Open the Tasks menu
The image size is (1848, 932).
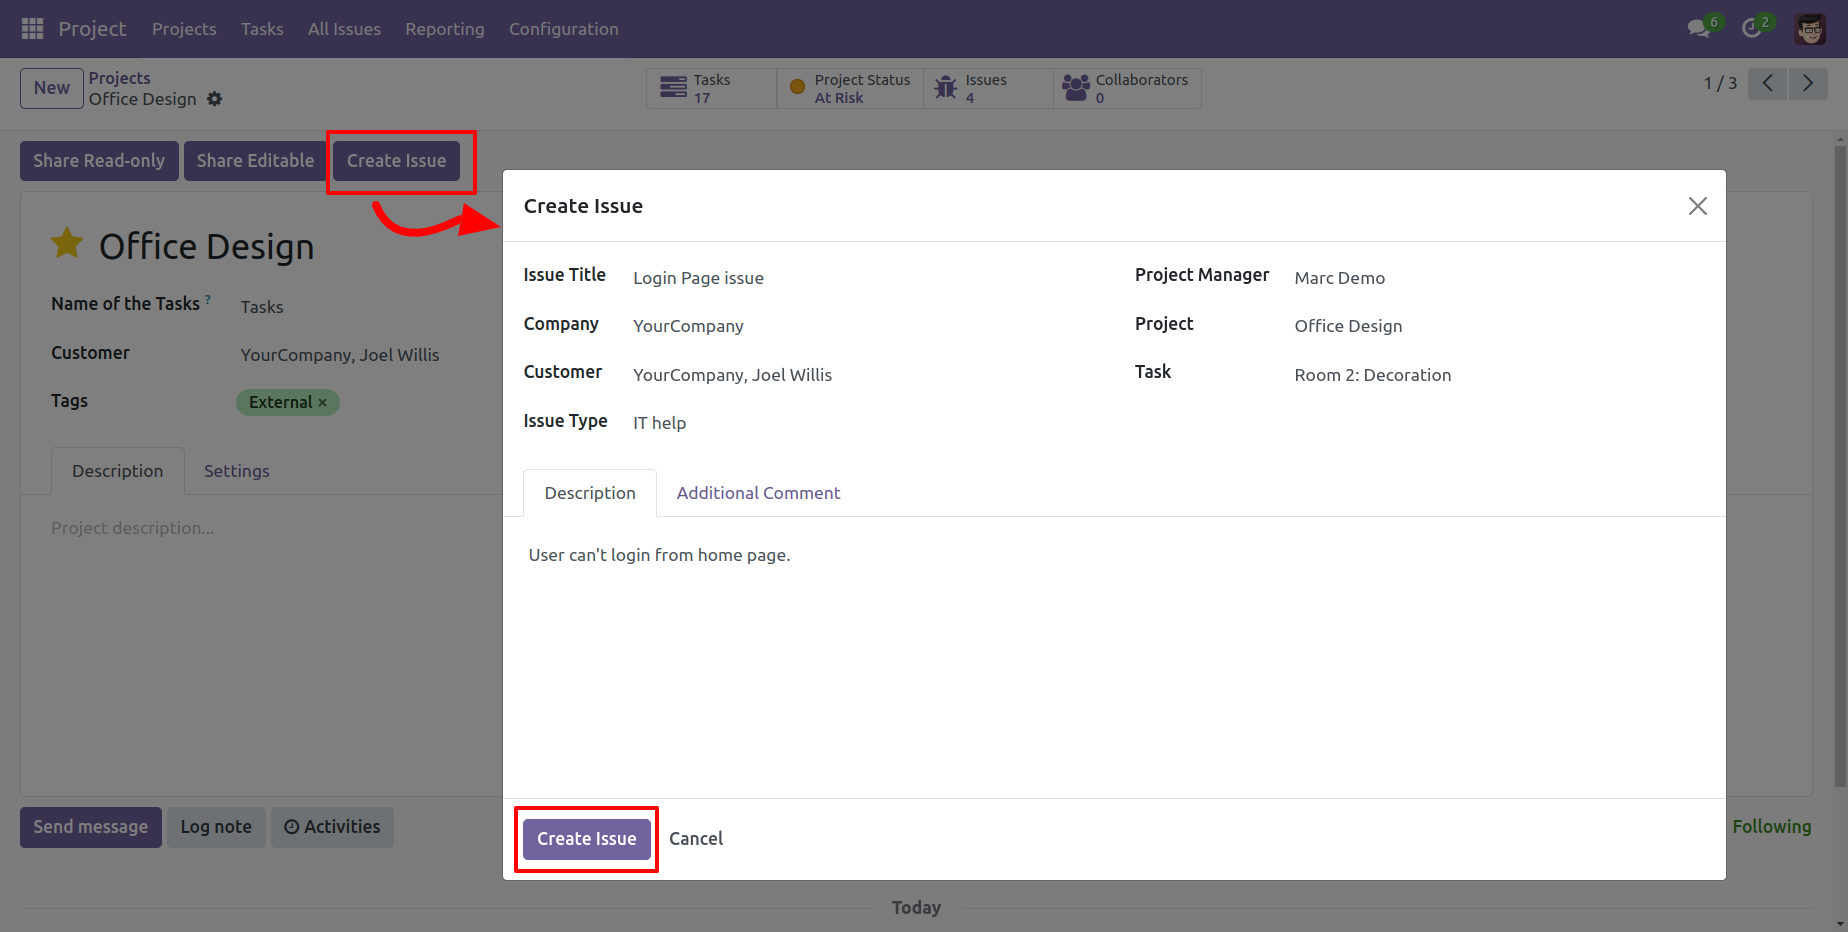(x=262, y=29)
